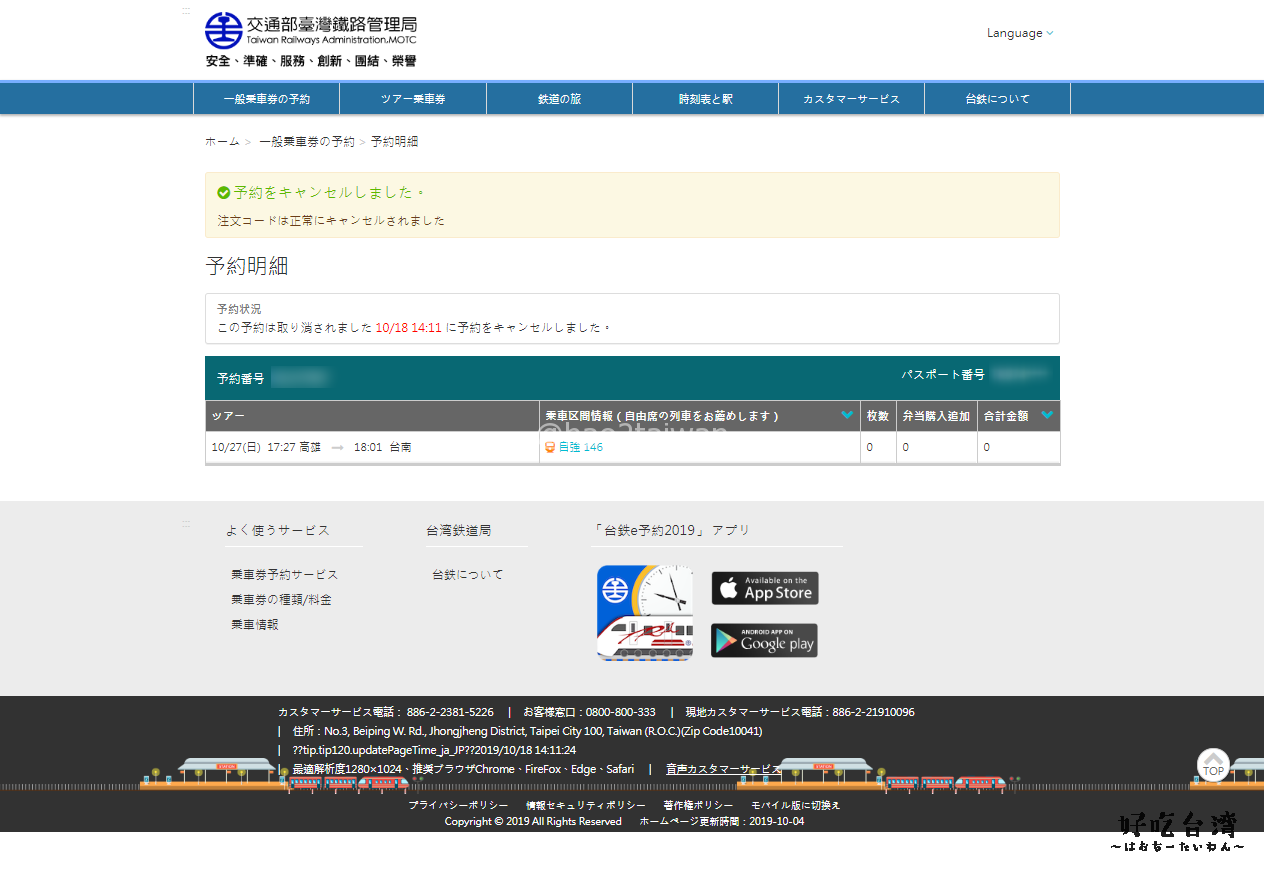Open the ツアー乗車券 menu
The width and height of the screenshot is (1264, 872).
[413, 99]
